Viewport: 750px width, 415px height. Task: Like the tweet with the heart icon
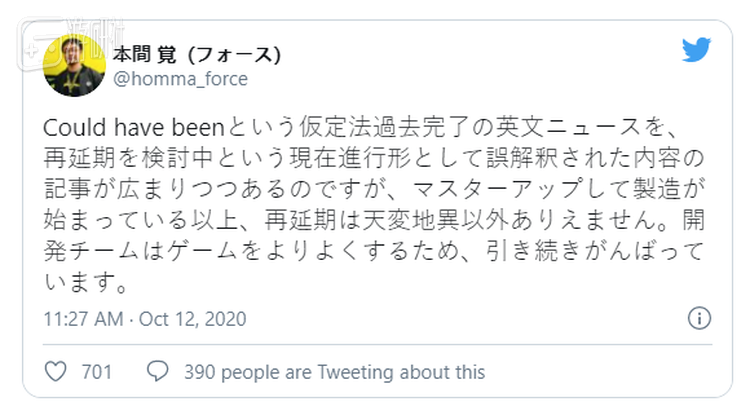tap(58, 372)
